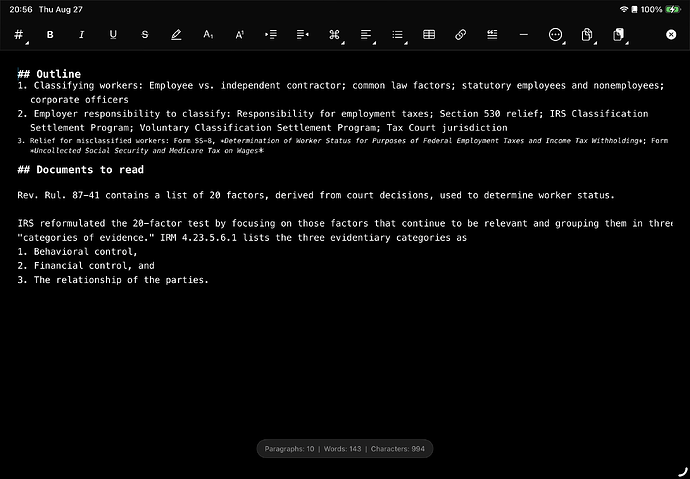Screen dimensions: 690x479
Task: Click the 'categories of evidence' quoted text
Action: 86,238
